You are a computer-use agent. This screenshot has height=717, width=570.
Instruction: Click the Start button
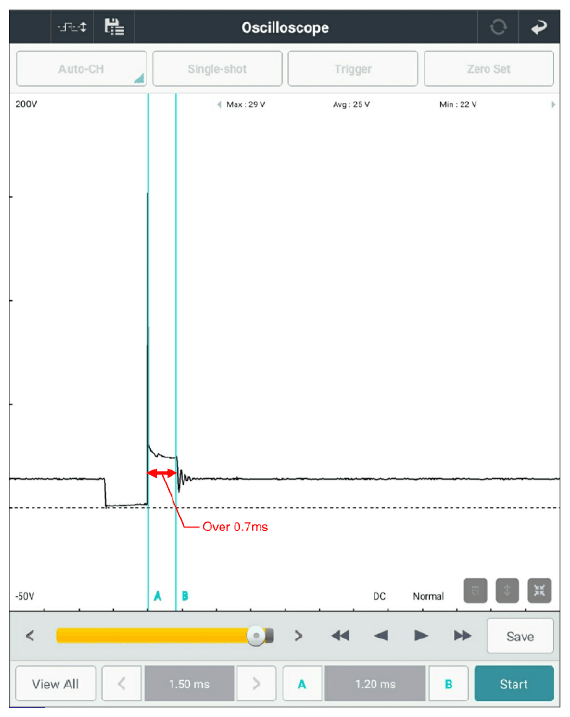514,684
